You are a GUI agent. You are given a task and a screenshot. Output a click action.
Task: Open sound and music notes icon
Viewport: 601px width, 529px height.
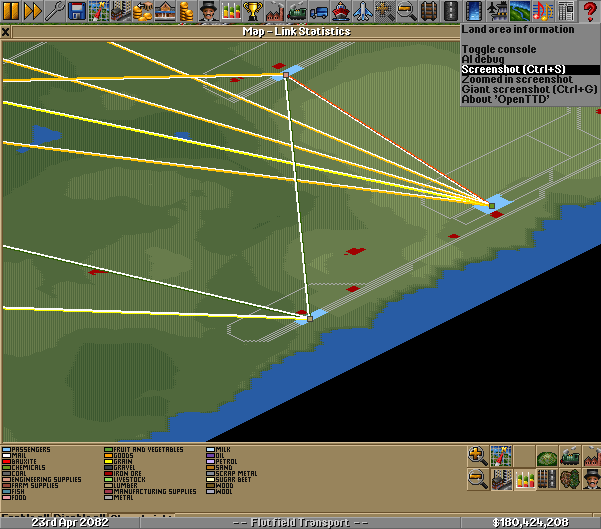pyautogui.click(x=543, y=11)
